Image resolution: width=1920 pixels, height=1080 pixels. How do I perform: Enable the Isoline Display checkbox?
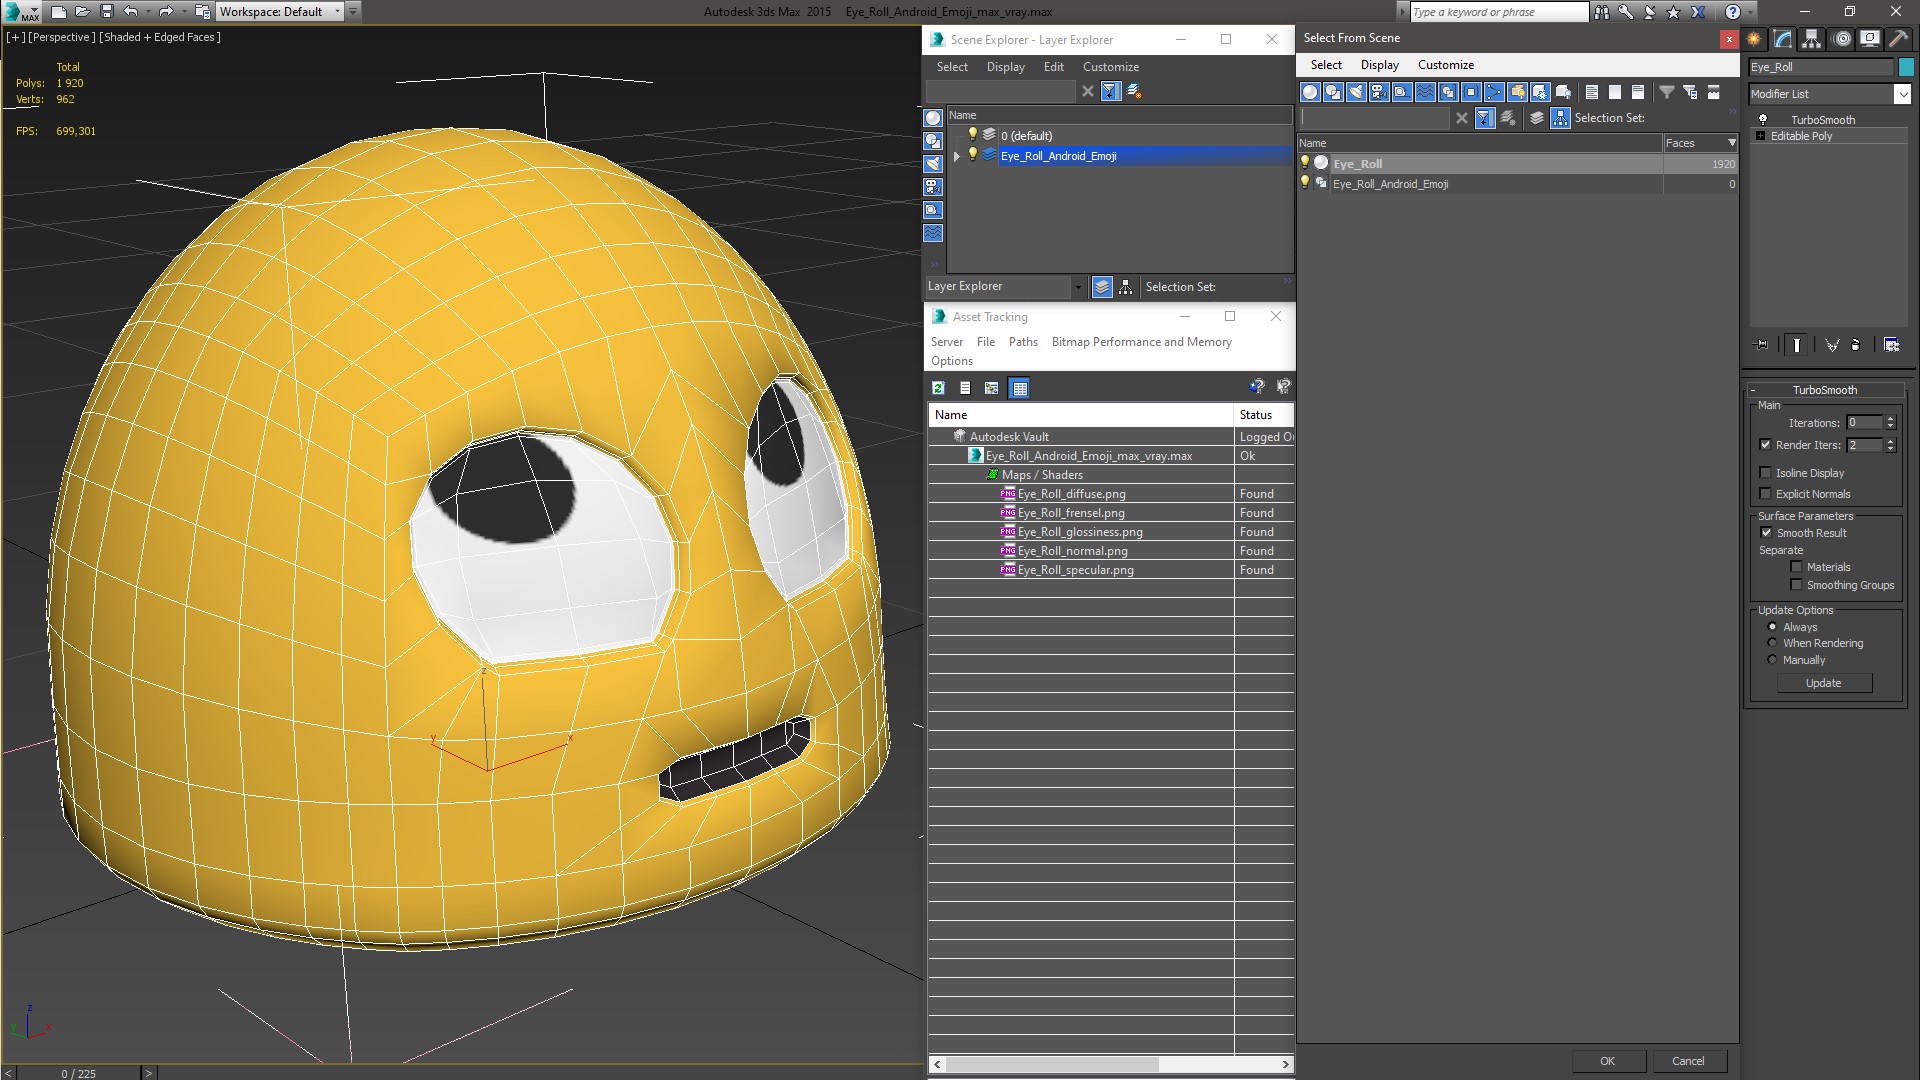coord(1765,473)
